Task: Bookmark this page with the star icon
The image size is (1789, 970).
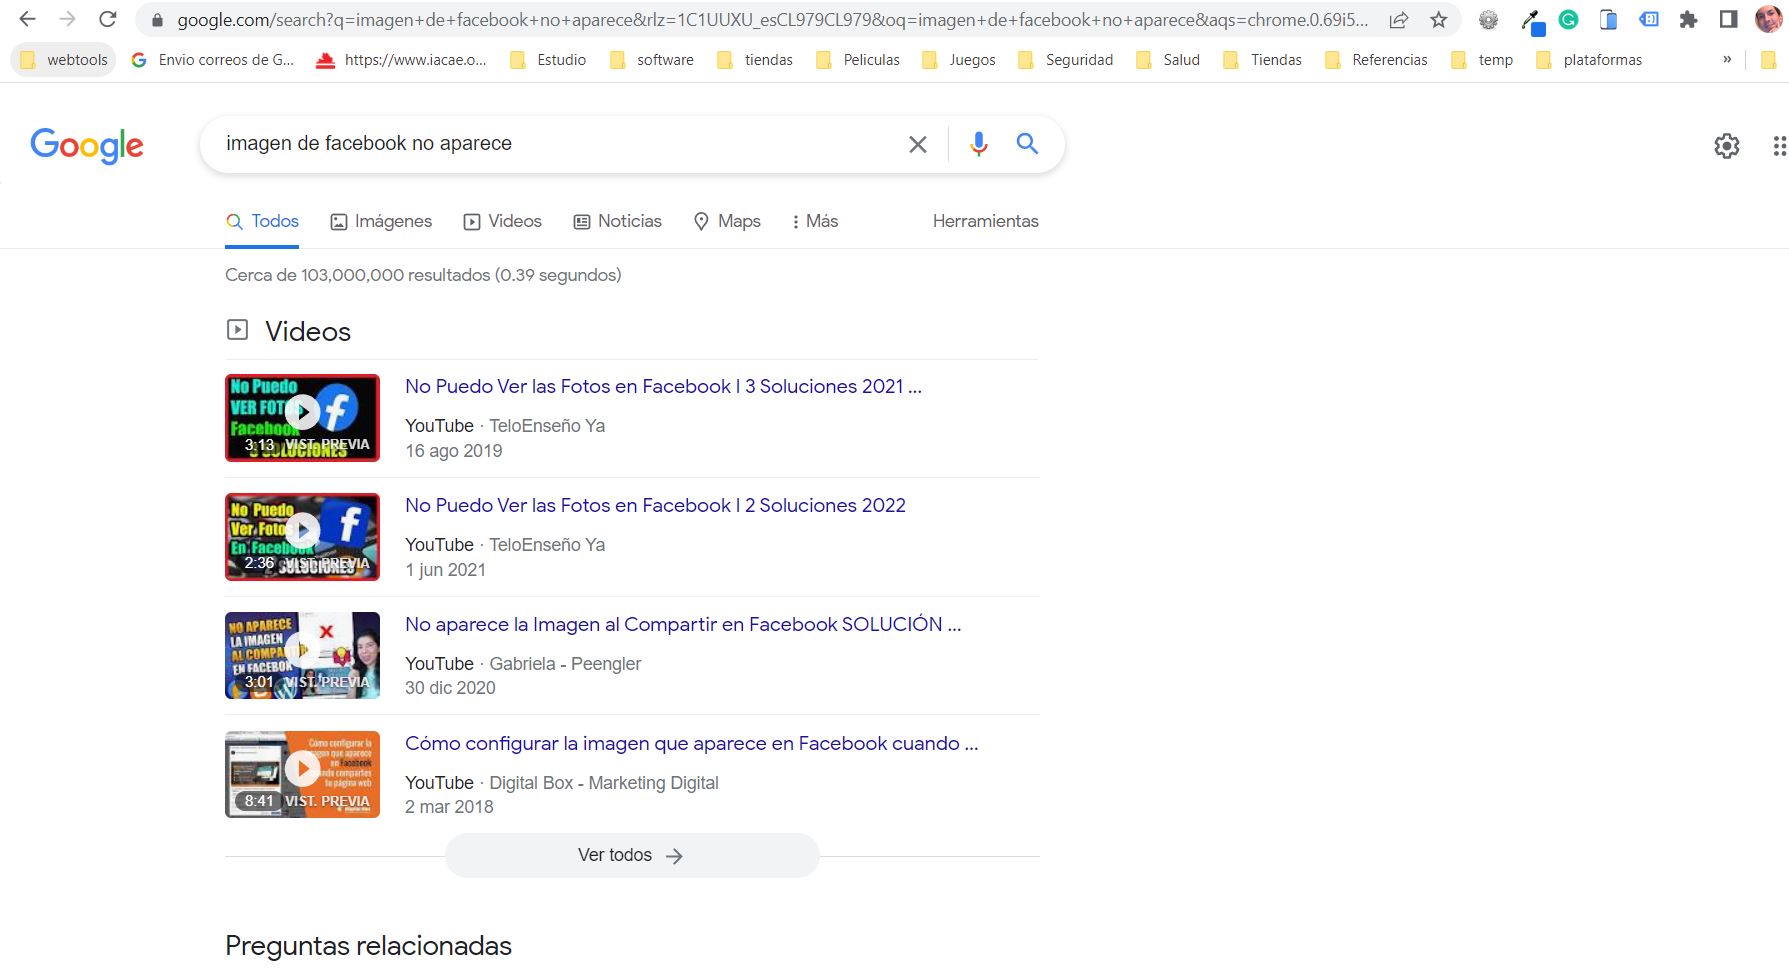Action: click(1439, 20)
